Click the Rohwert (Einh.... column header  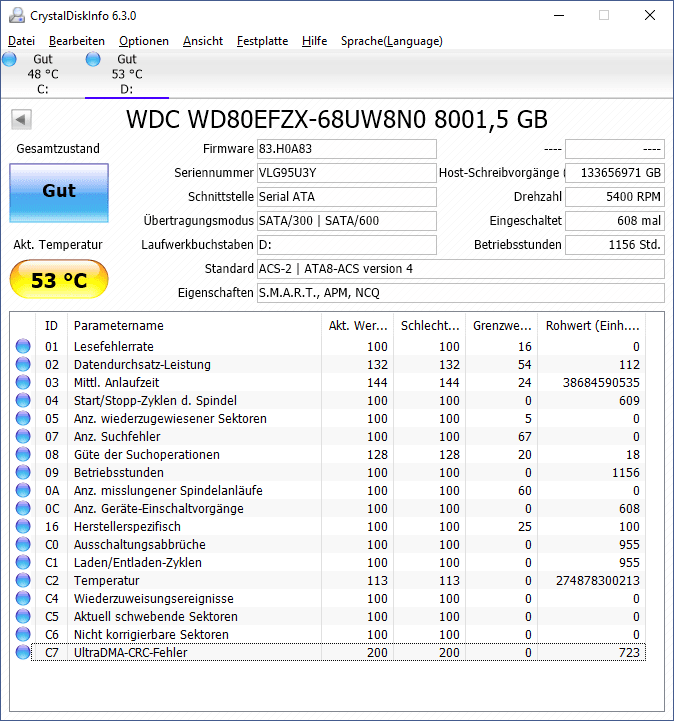pos(592,326)
